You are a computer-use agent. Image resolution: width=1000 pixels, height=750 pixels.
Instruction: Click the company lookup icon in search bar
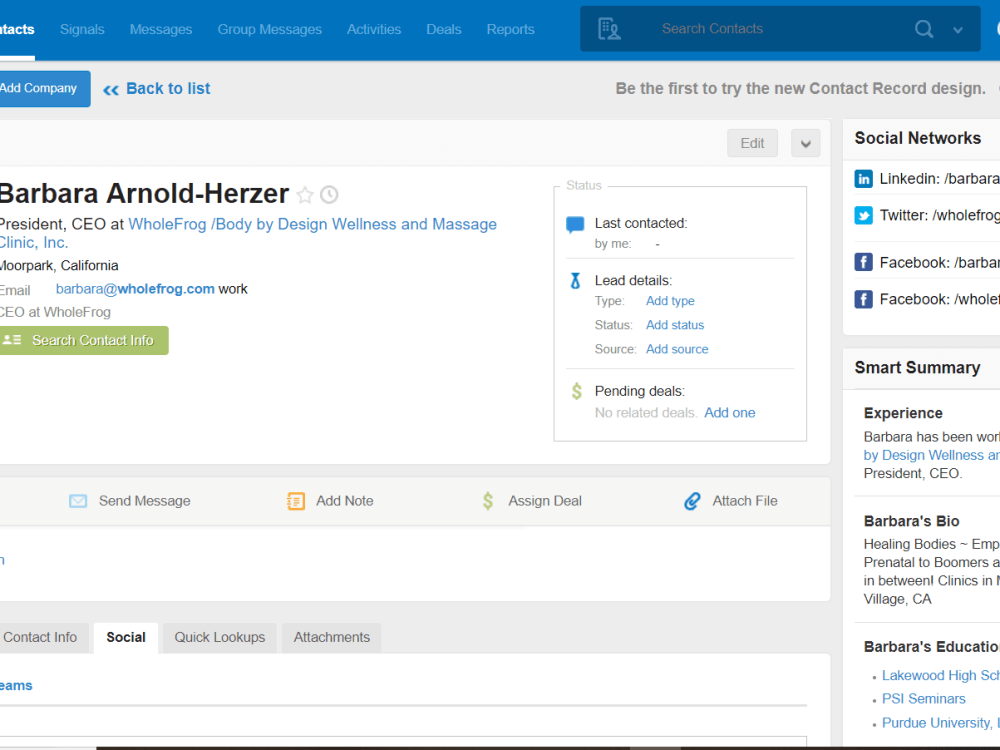(x=609, y=29)
